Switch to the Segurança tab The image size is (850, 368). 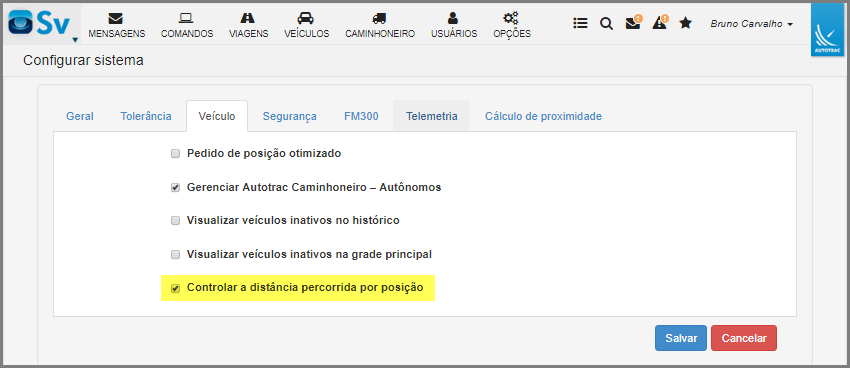click(x=289, y=116)
